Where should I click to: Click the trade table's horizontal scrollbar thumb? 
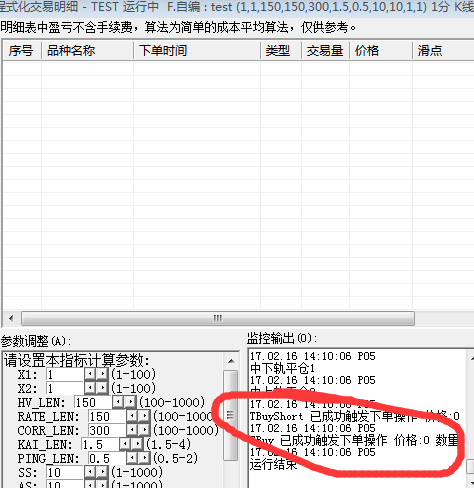[x=218, y=318]
